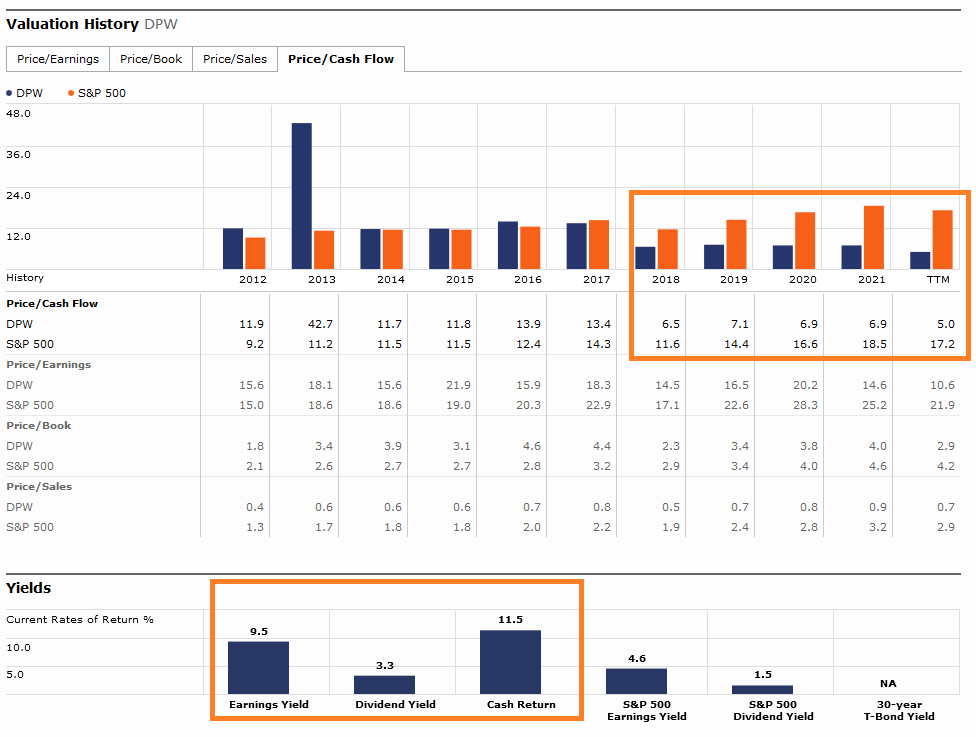Click DPW 2012 Price/Cash Flow value 11.9
The height and width of the screenshot is (737, 976).
click(x=251, y=324)
